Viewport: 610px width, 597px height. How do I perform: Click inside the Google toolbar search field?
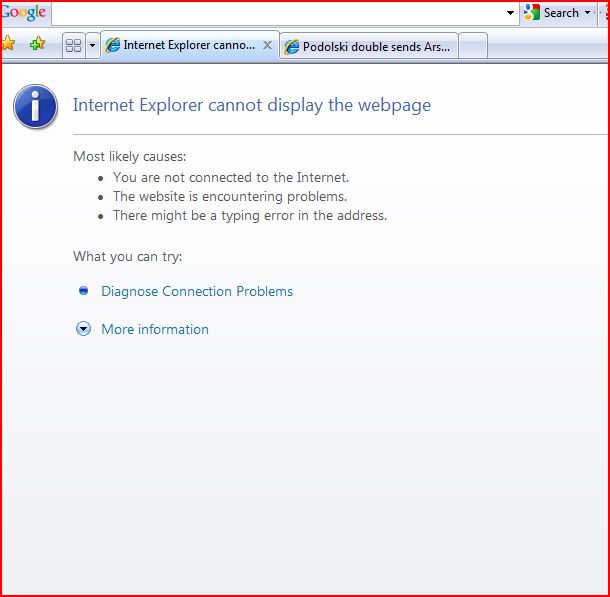point(278,13)
